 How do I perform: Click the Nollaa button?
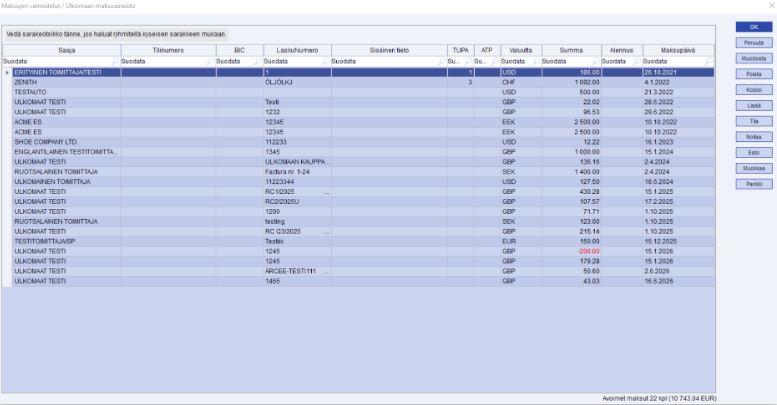[754, 137]
